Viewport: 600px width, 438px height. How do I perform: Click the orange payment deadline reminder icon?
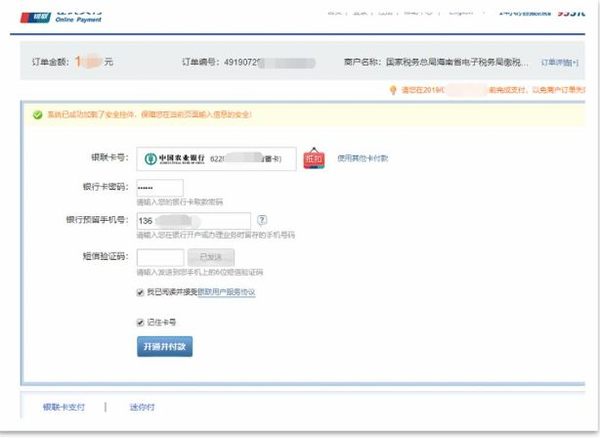[392, 89]
